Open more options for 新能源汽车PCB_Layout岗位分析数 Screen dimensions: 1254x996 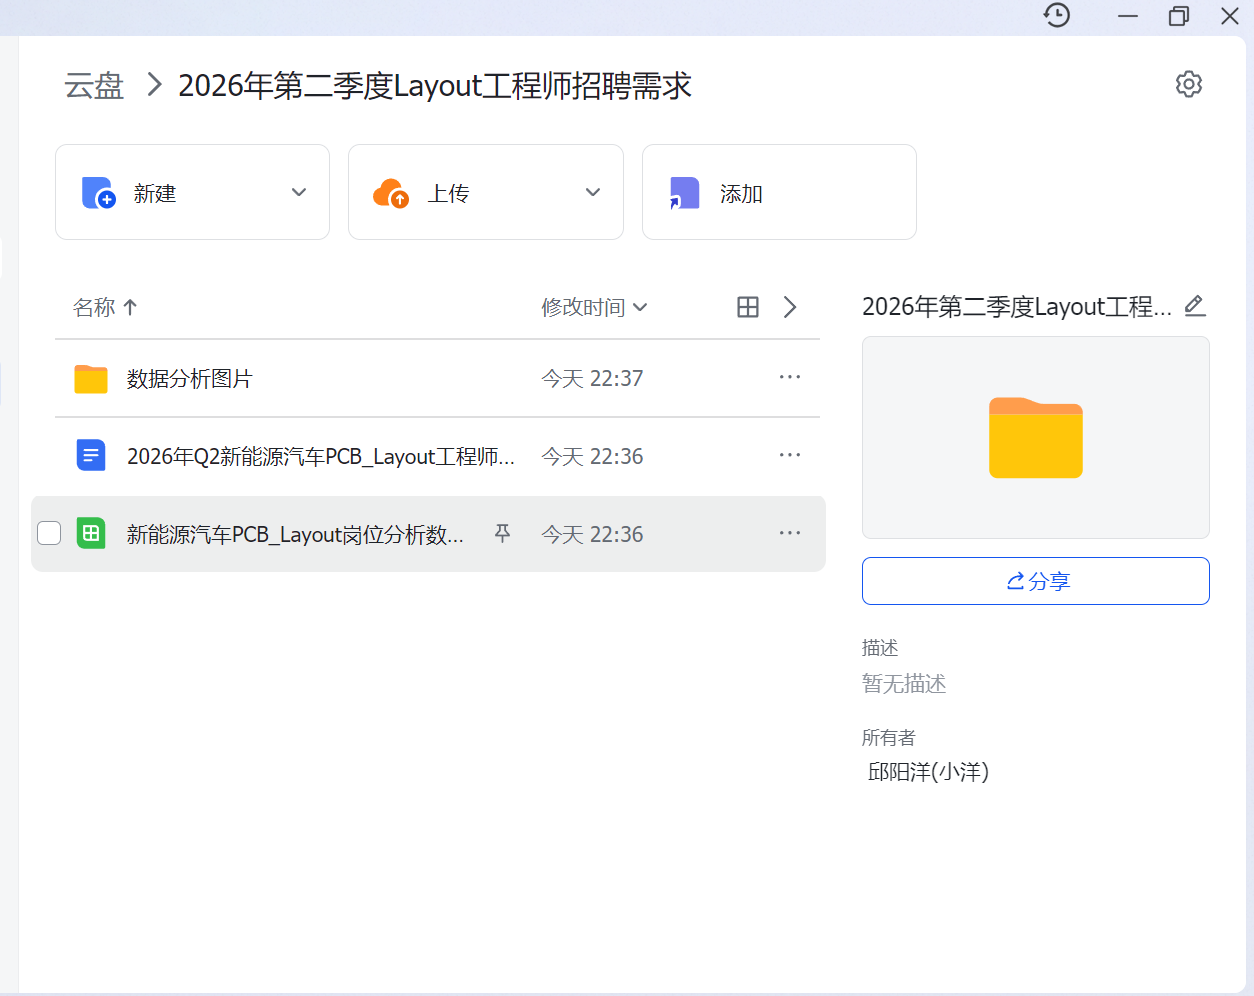(x=790, y=533)
